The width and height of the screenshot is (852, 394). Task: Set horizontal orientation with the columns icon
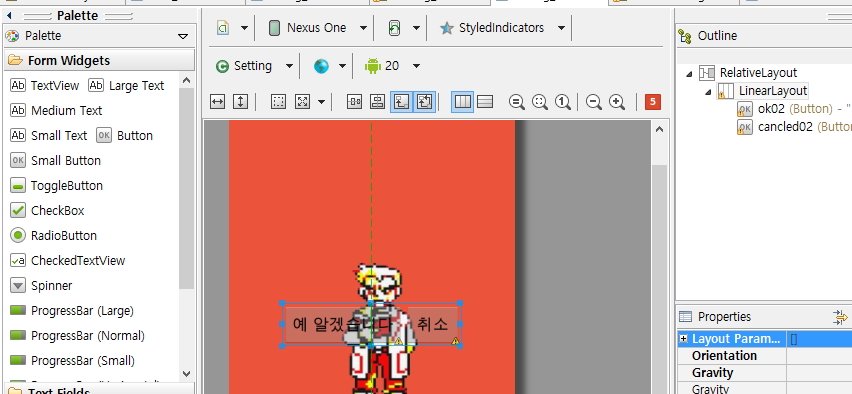pos(462,102)
